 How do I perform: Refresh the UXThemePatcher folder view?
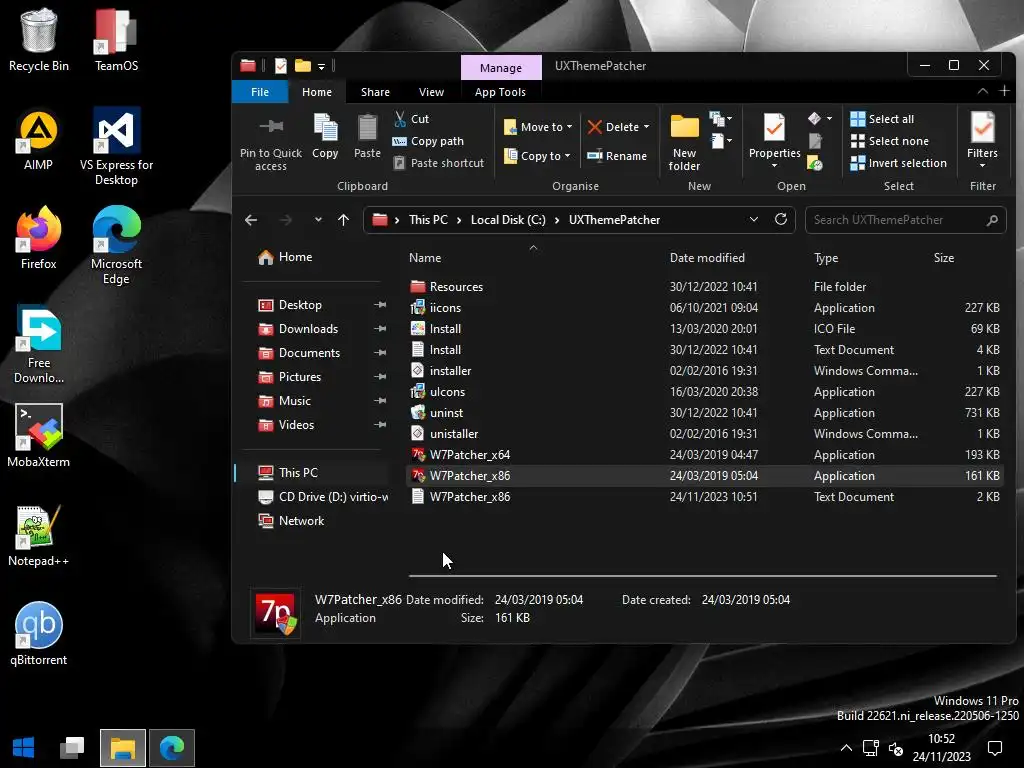(x=780, y=219)
